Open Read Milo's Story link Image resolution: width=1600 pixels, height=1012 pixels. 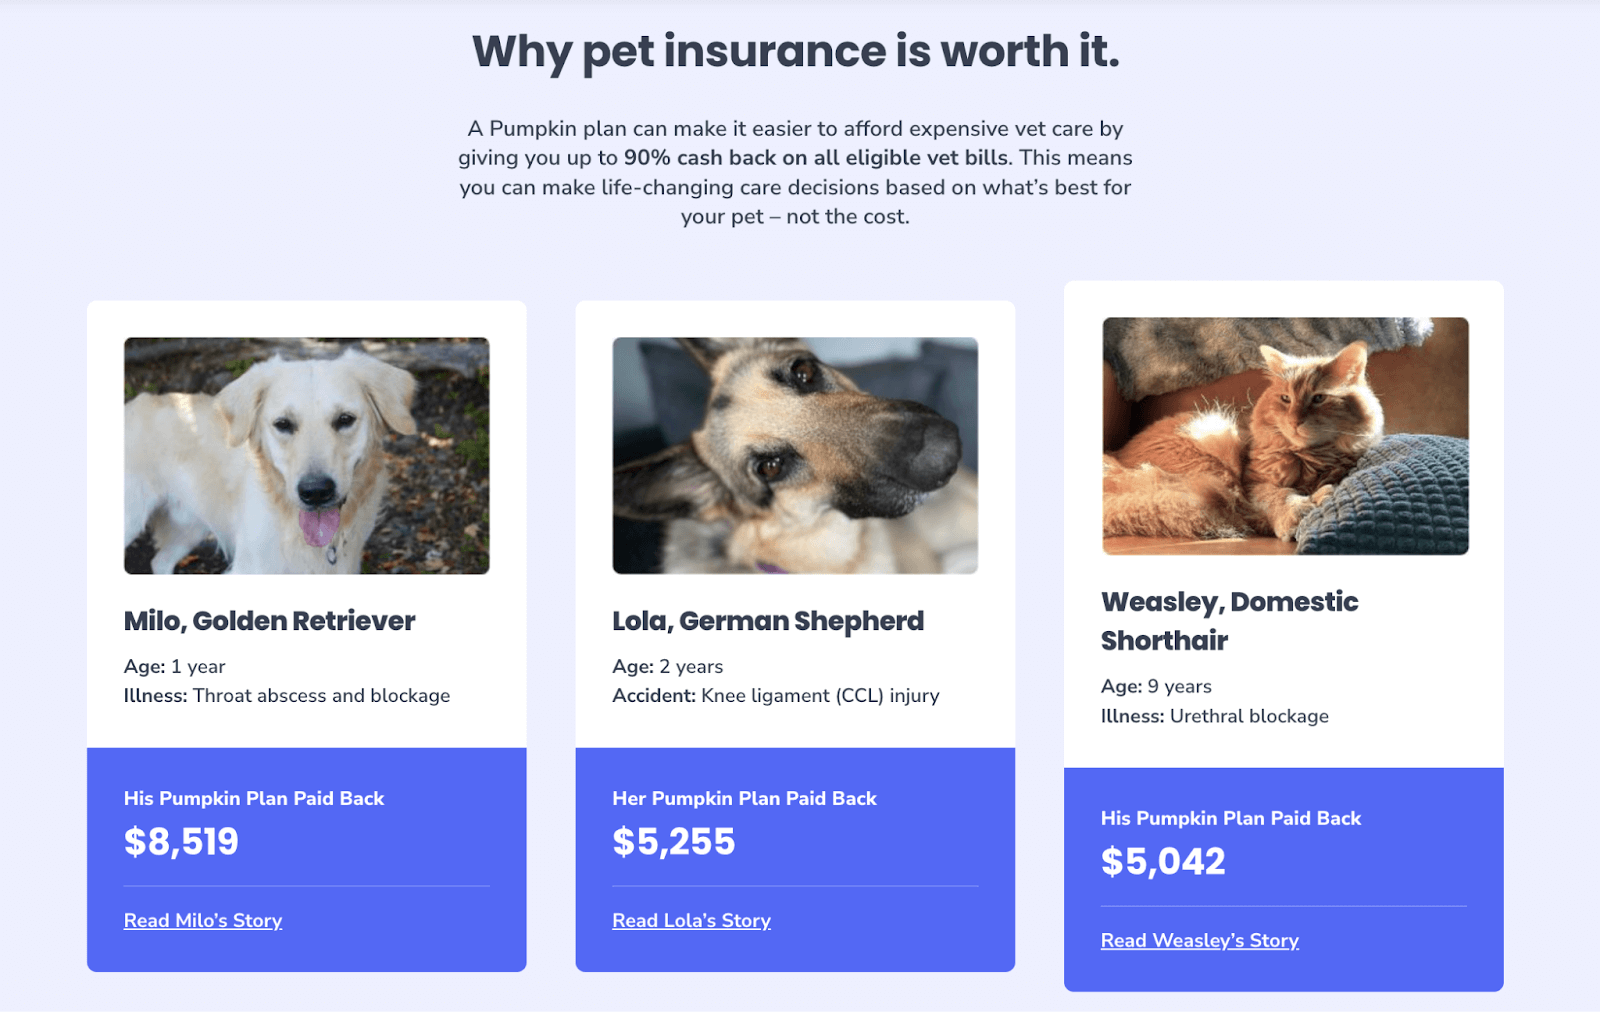click(202, 920)
